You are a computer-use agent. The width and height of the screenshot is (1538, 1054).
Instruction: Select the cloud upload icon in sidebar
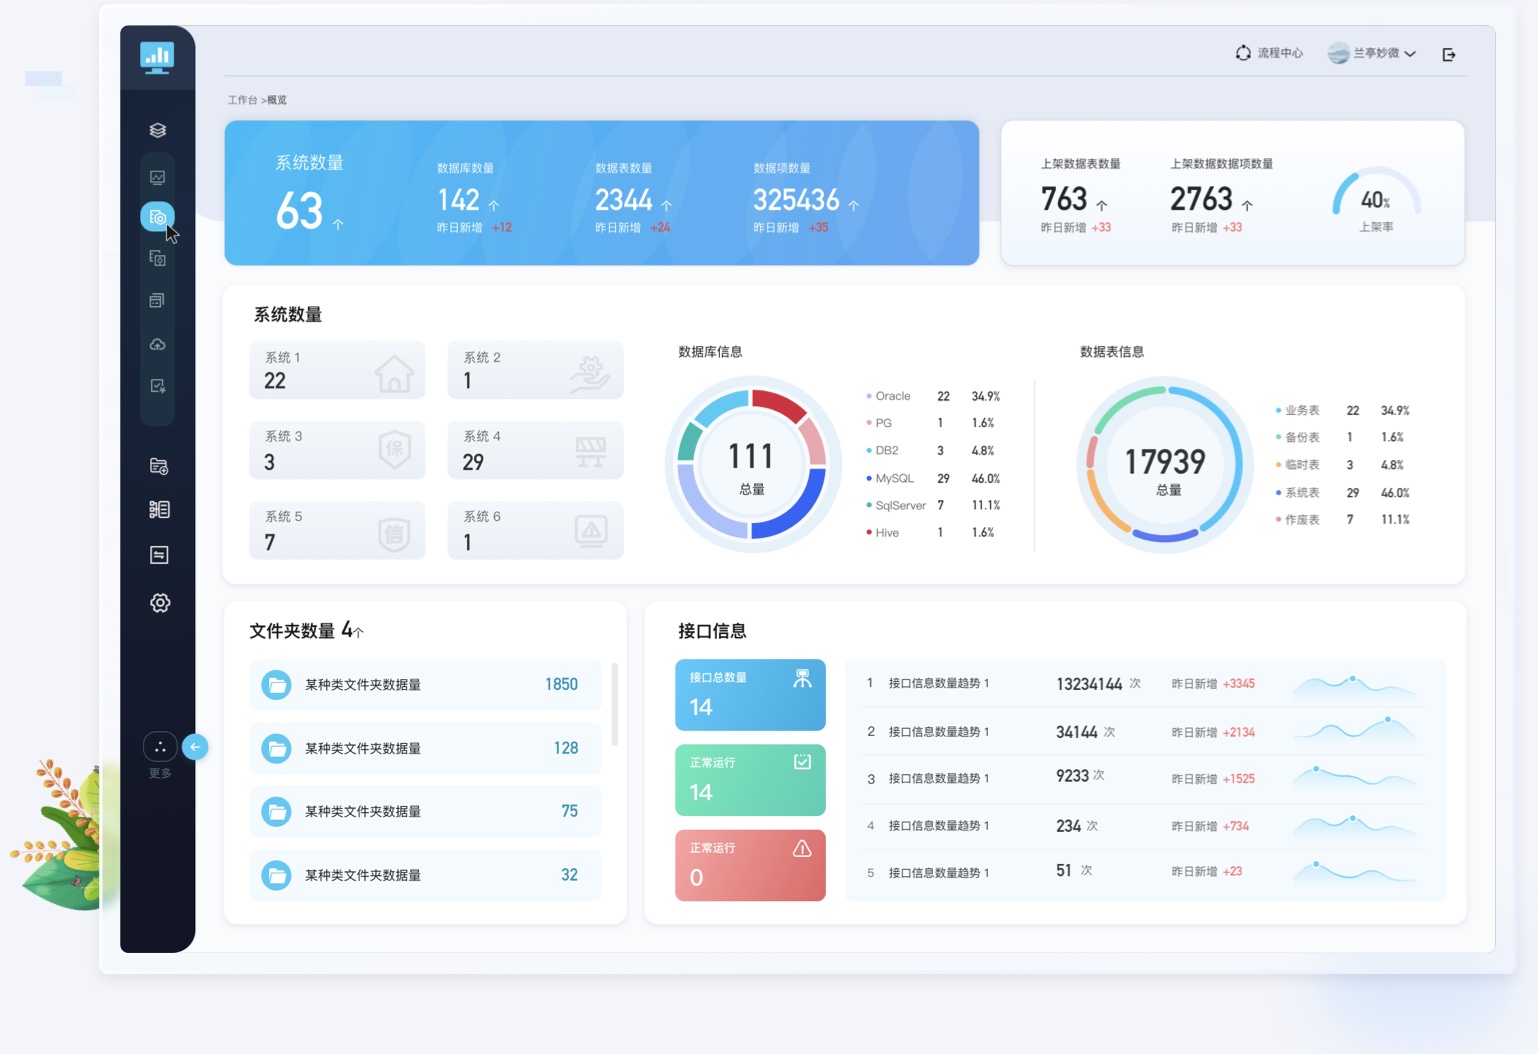click(x=158, y=344)
